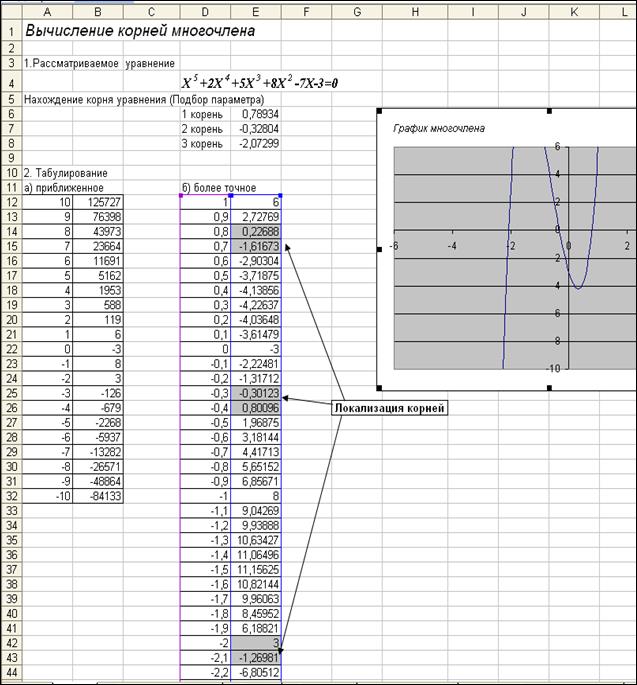Viewport: 637px width, 685px height.
Task: Select column C header
Action: click(151, 12)
